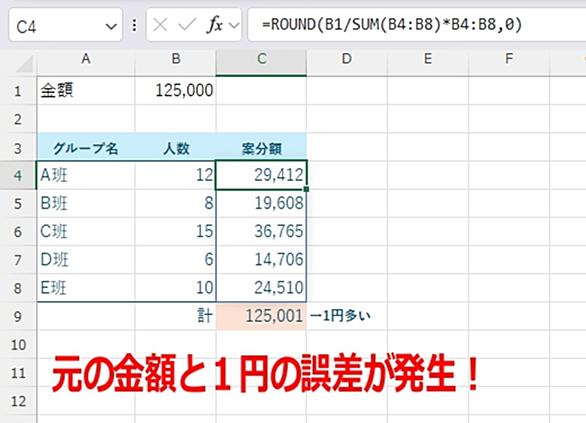This screenshot has width=586, height=423.
Task: Click the 人数 cell with 12
Action: tap(176, 175)
